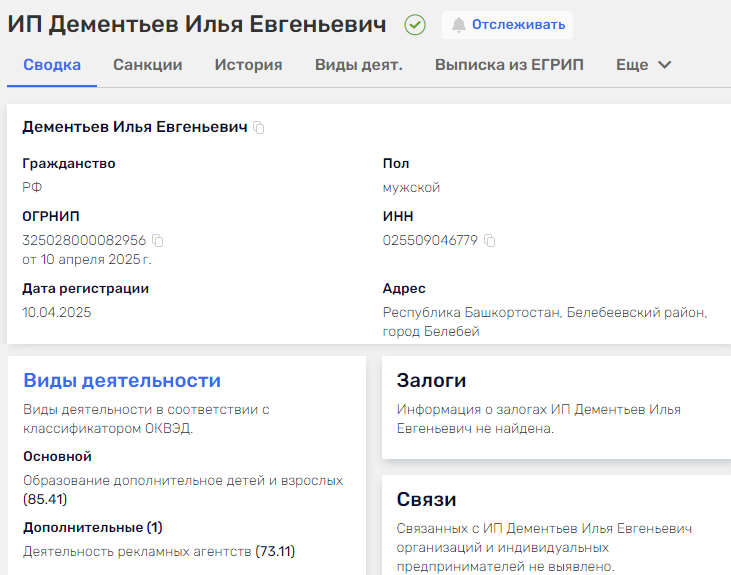Click the bell icon in the Отслеживать button

459,25
